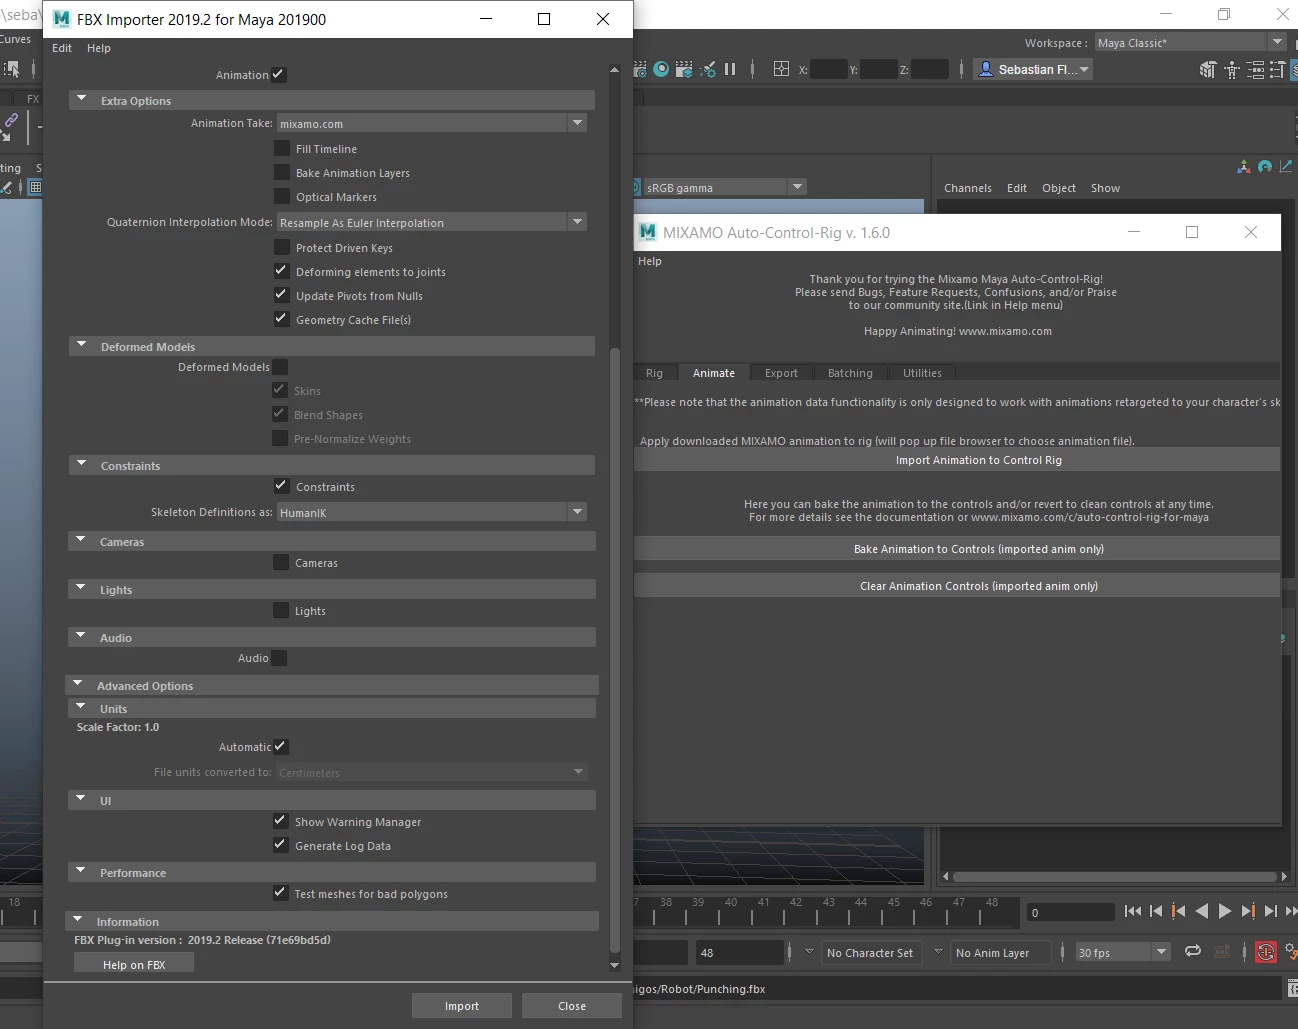The image size is (1298, 1029).
Task: Step forward one frame
Action: pos(1271,911)
